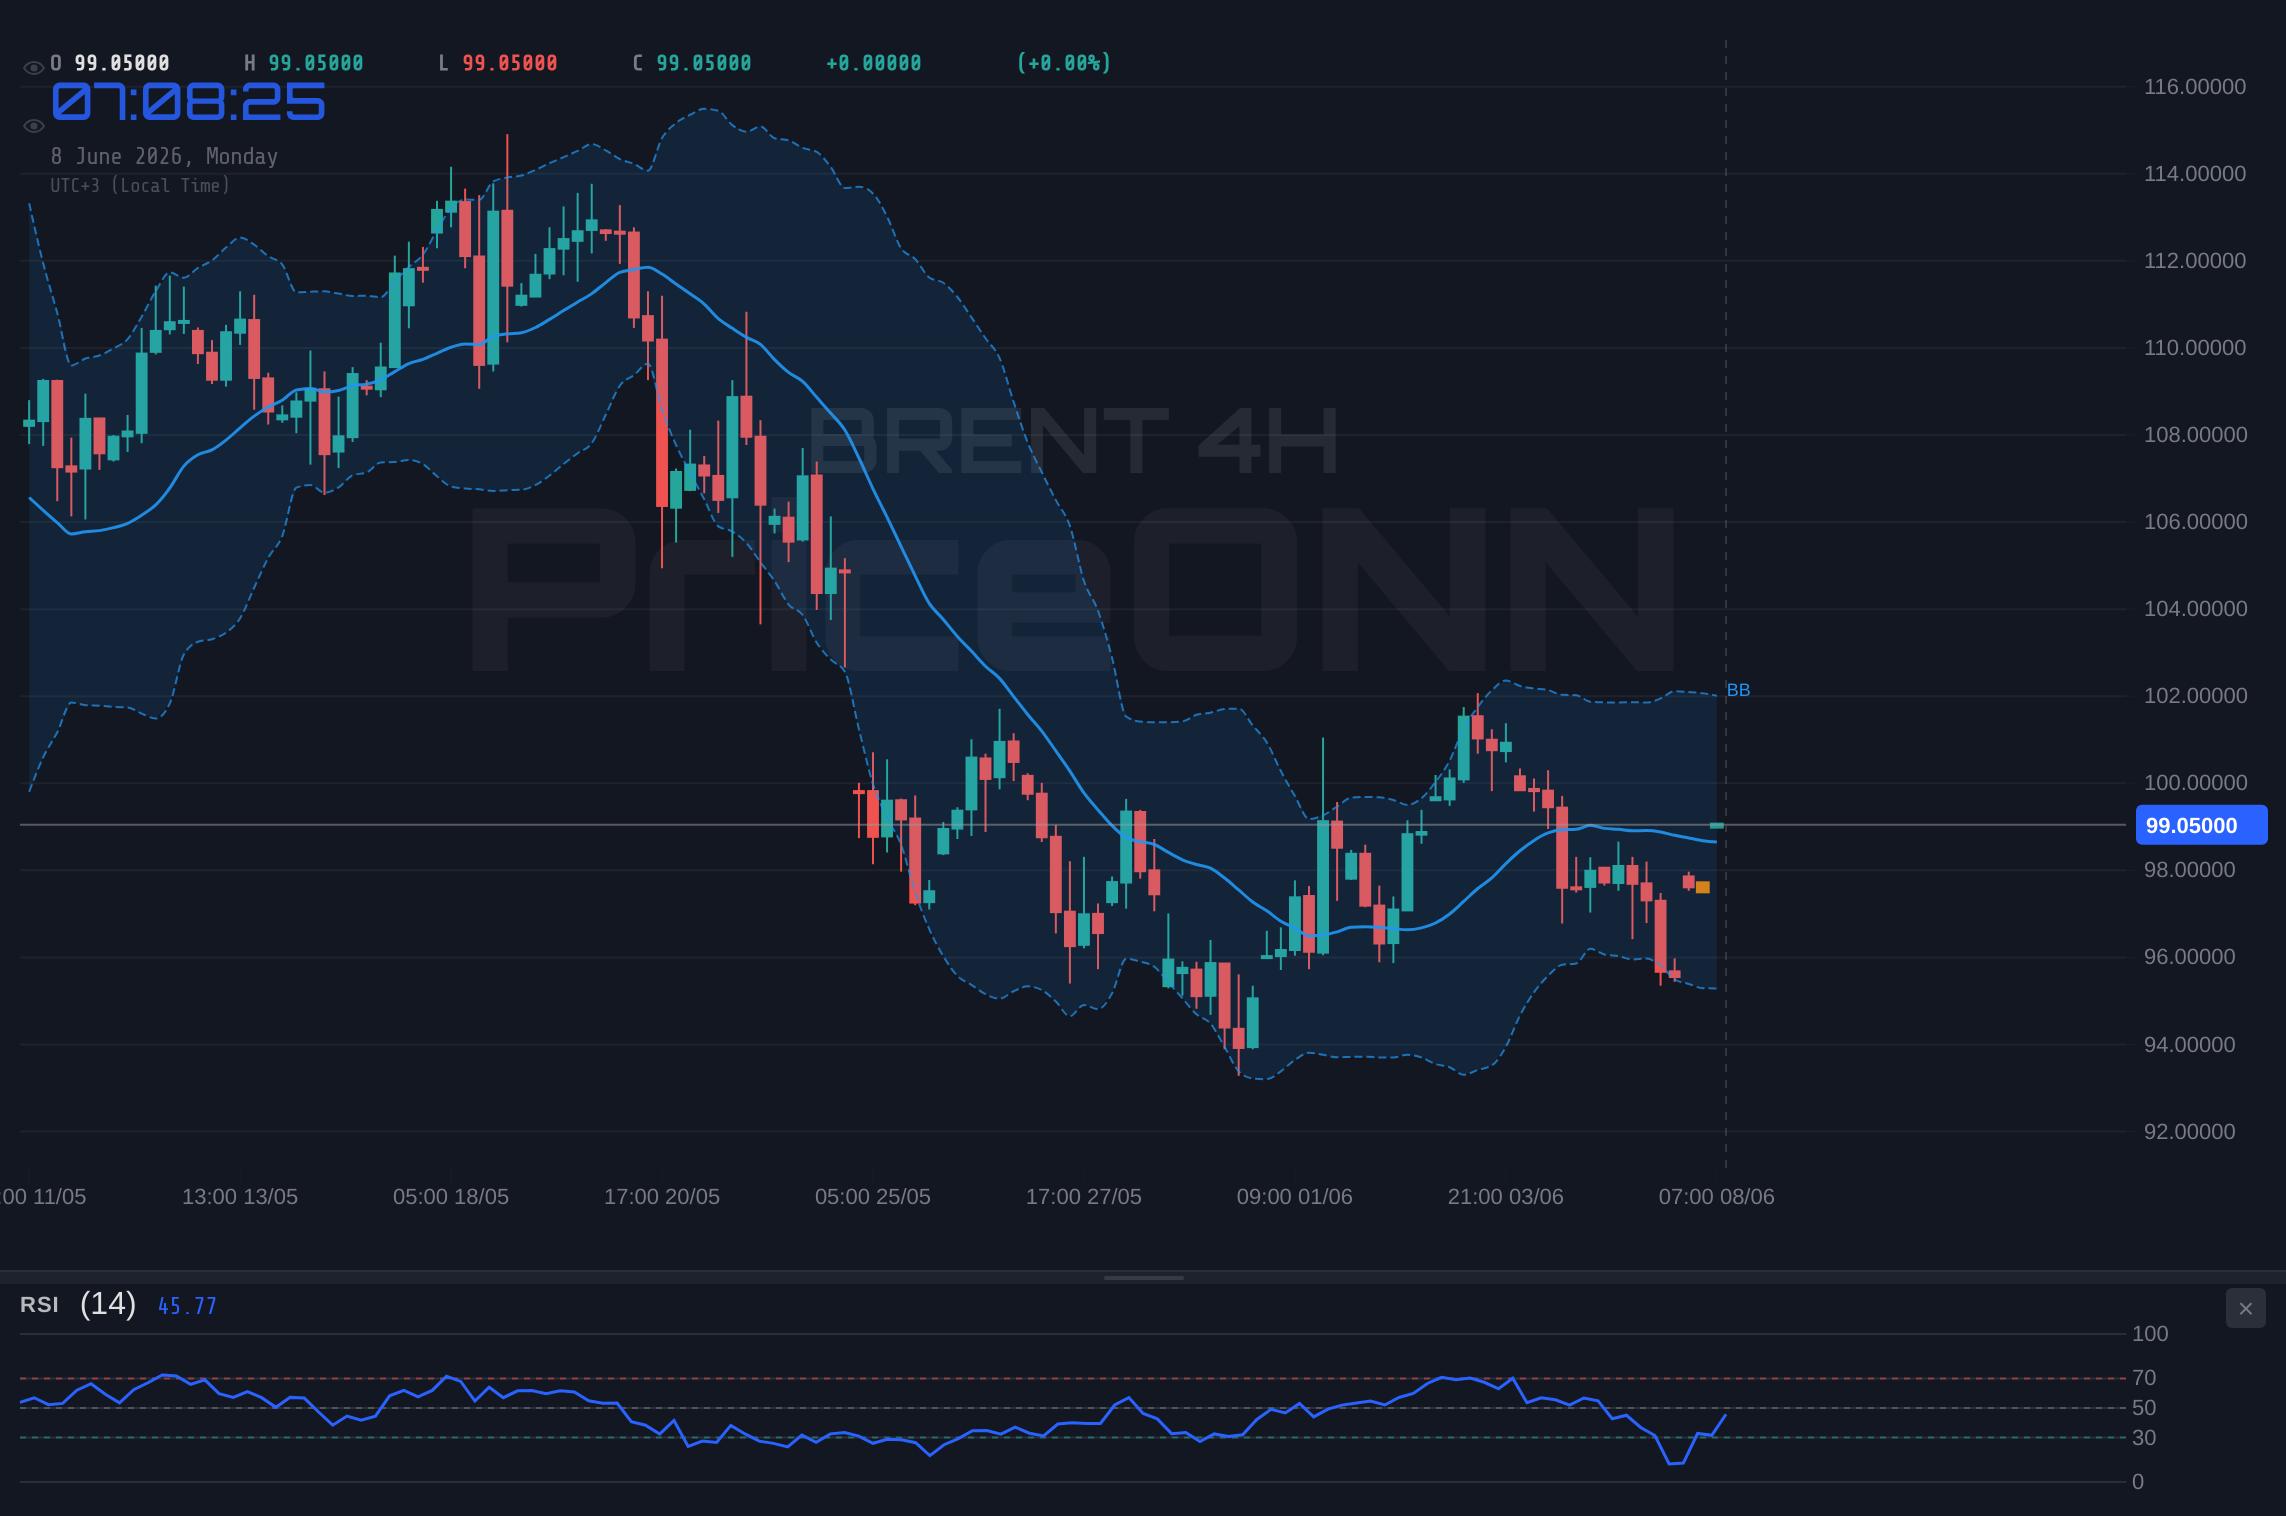Click the 13:00 13/05 time axis label

click(x=240, y=1197)
